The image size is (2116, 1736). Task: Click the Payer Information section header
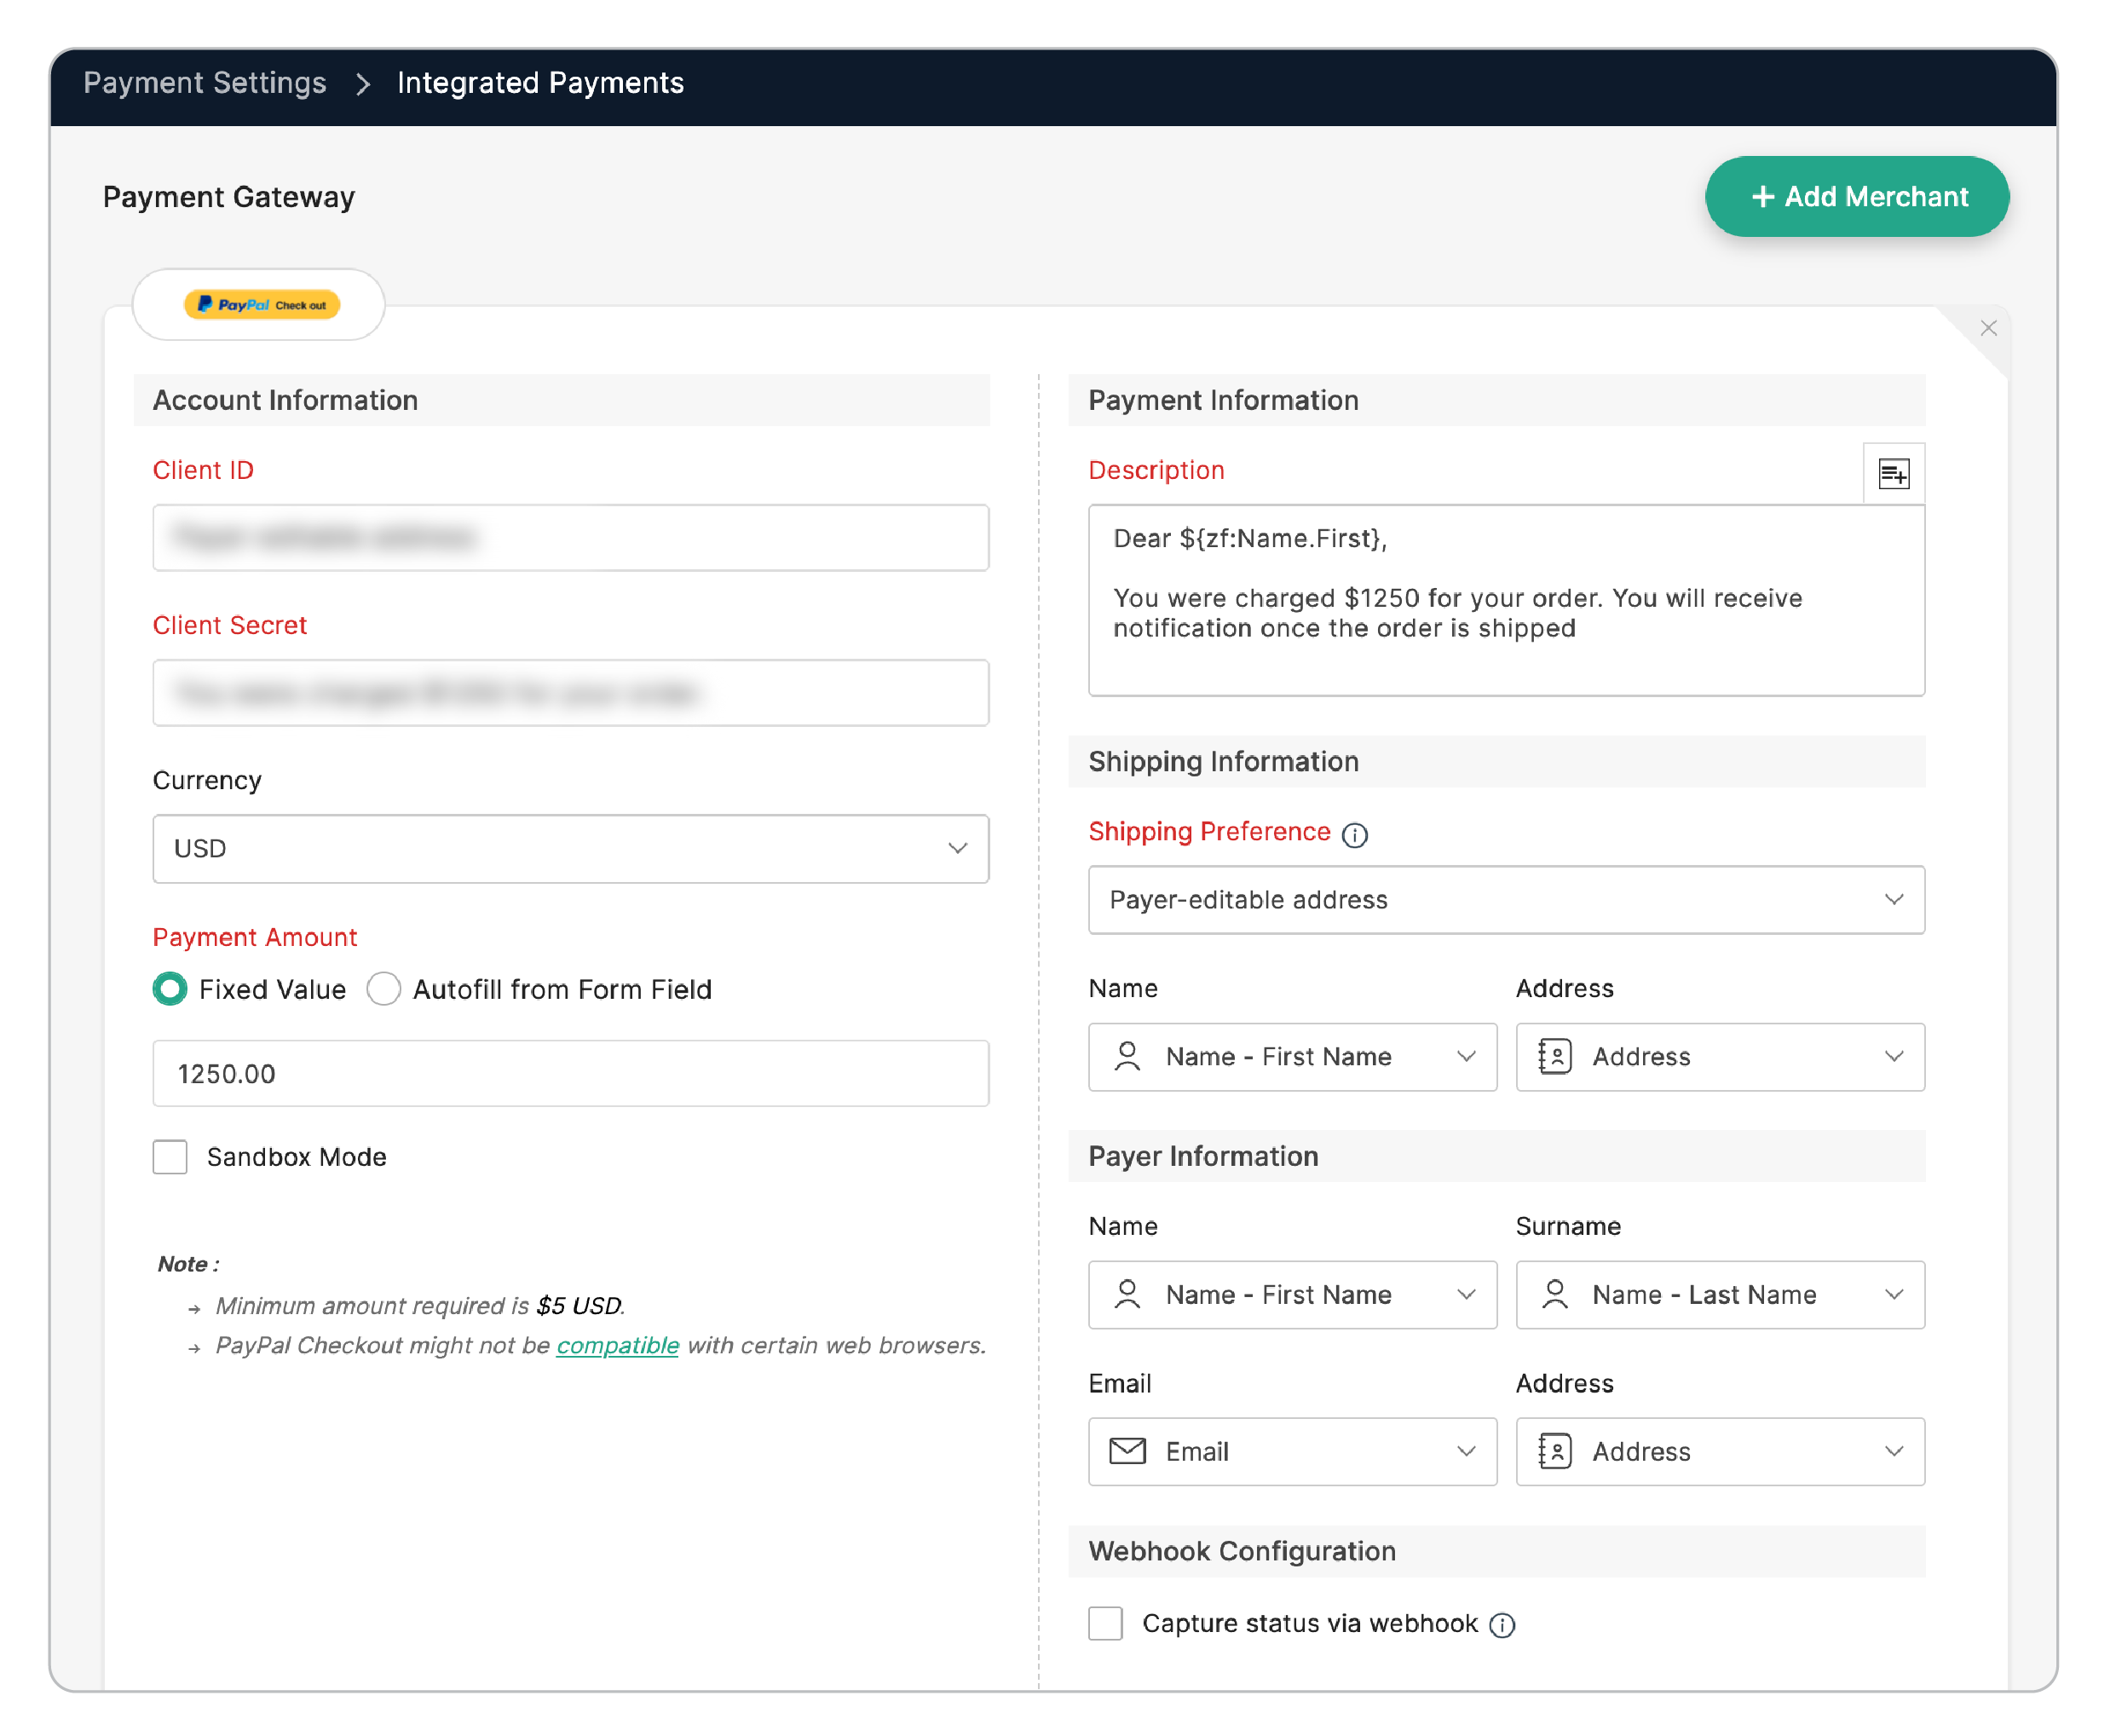click(1497, 1157)
